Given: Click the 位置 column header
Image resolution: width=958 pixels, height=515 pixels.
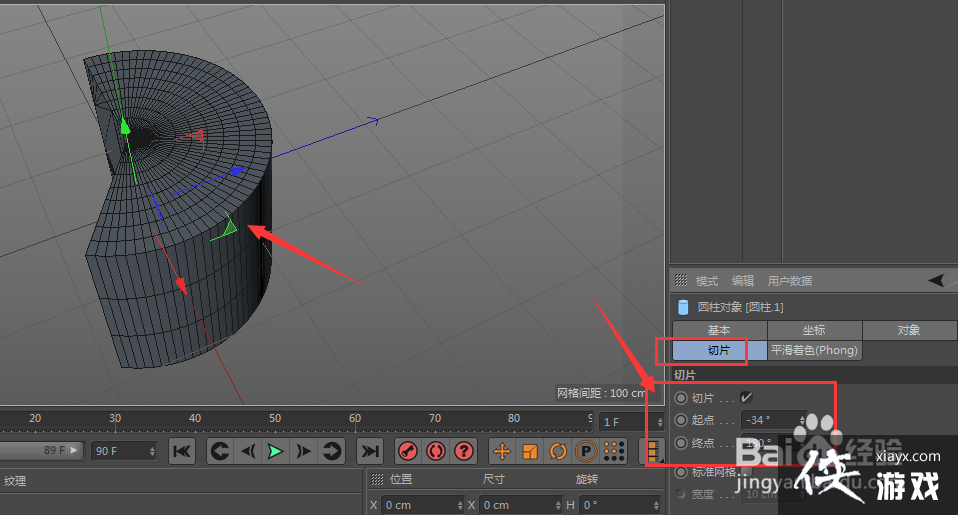Looking at the screenshot, I should (x=401, y=479).
